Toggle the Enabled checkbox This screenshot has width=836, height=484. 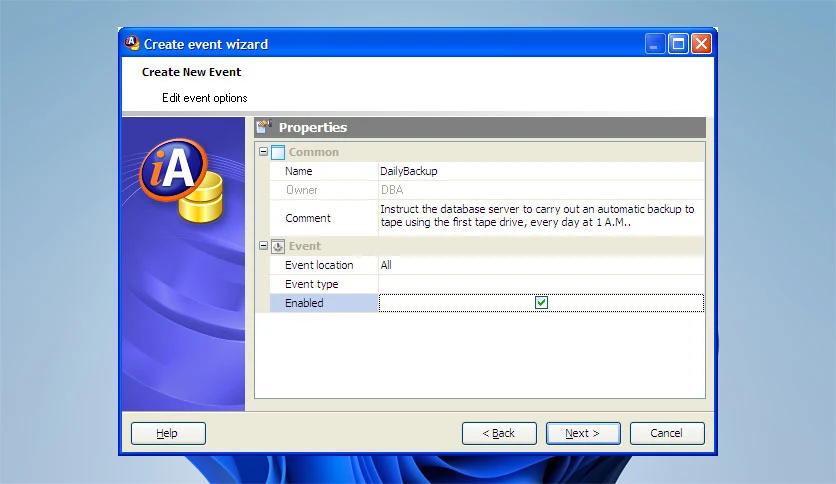tap(541, 303)
